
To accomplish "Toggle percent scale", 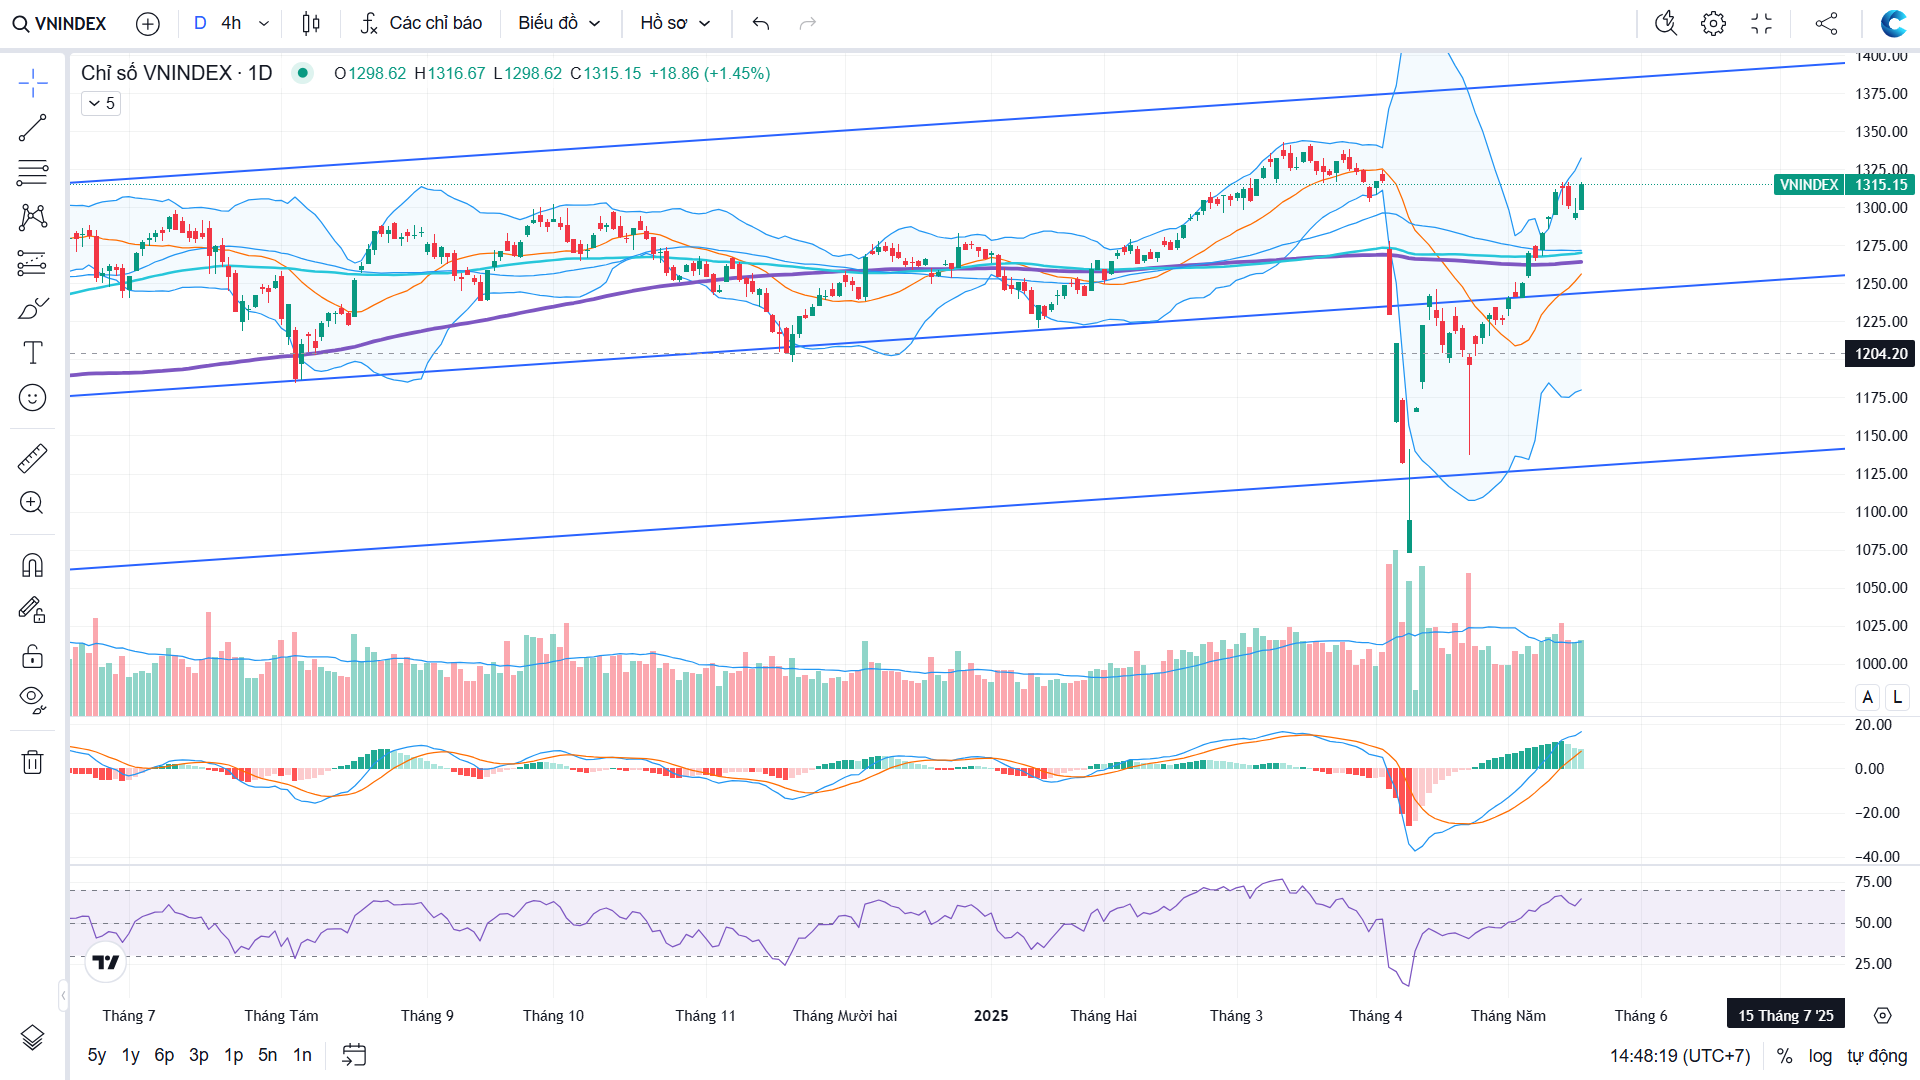I will pyautogui.click(x=1784, y=1056).
